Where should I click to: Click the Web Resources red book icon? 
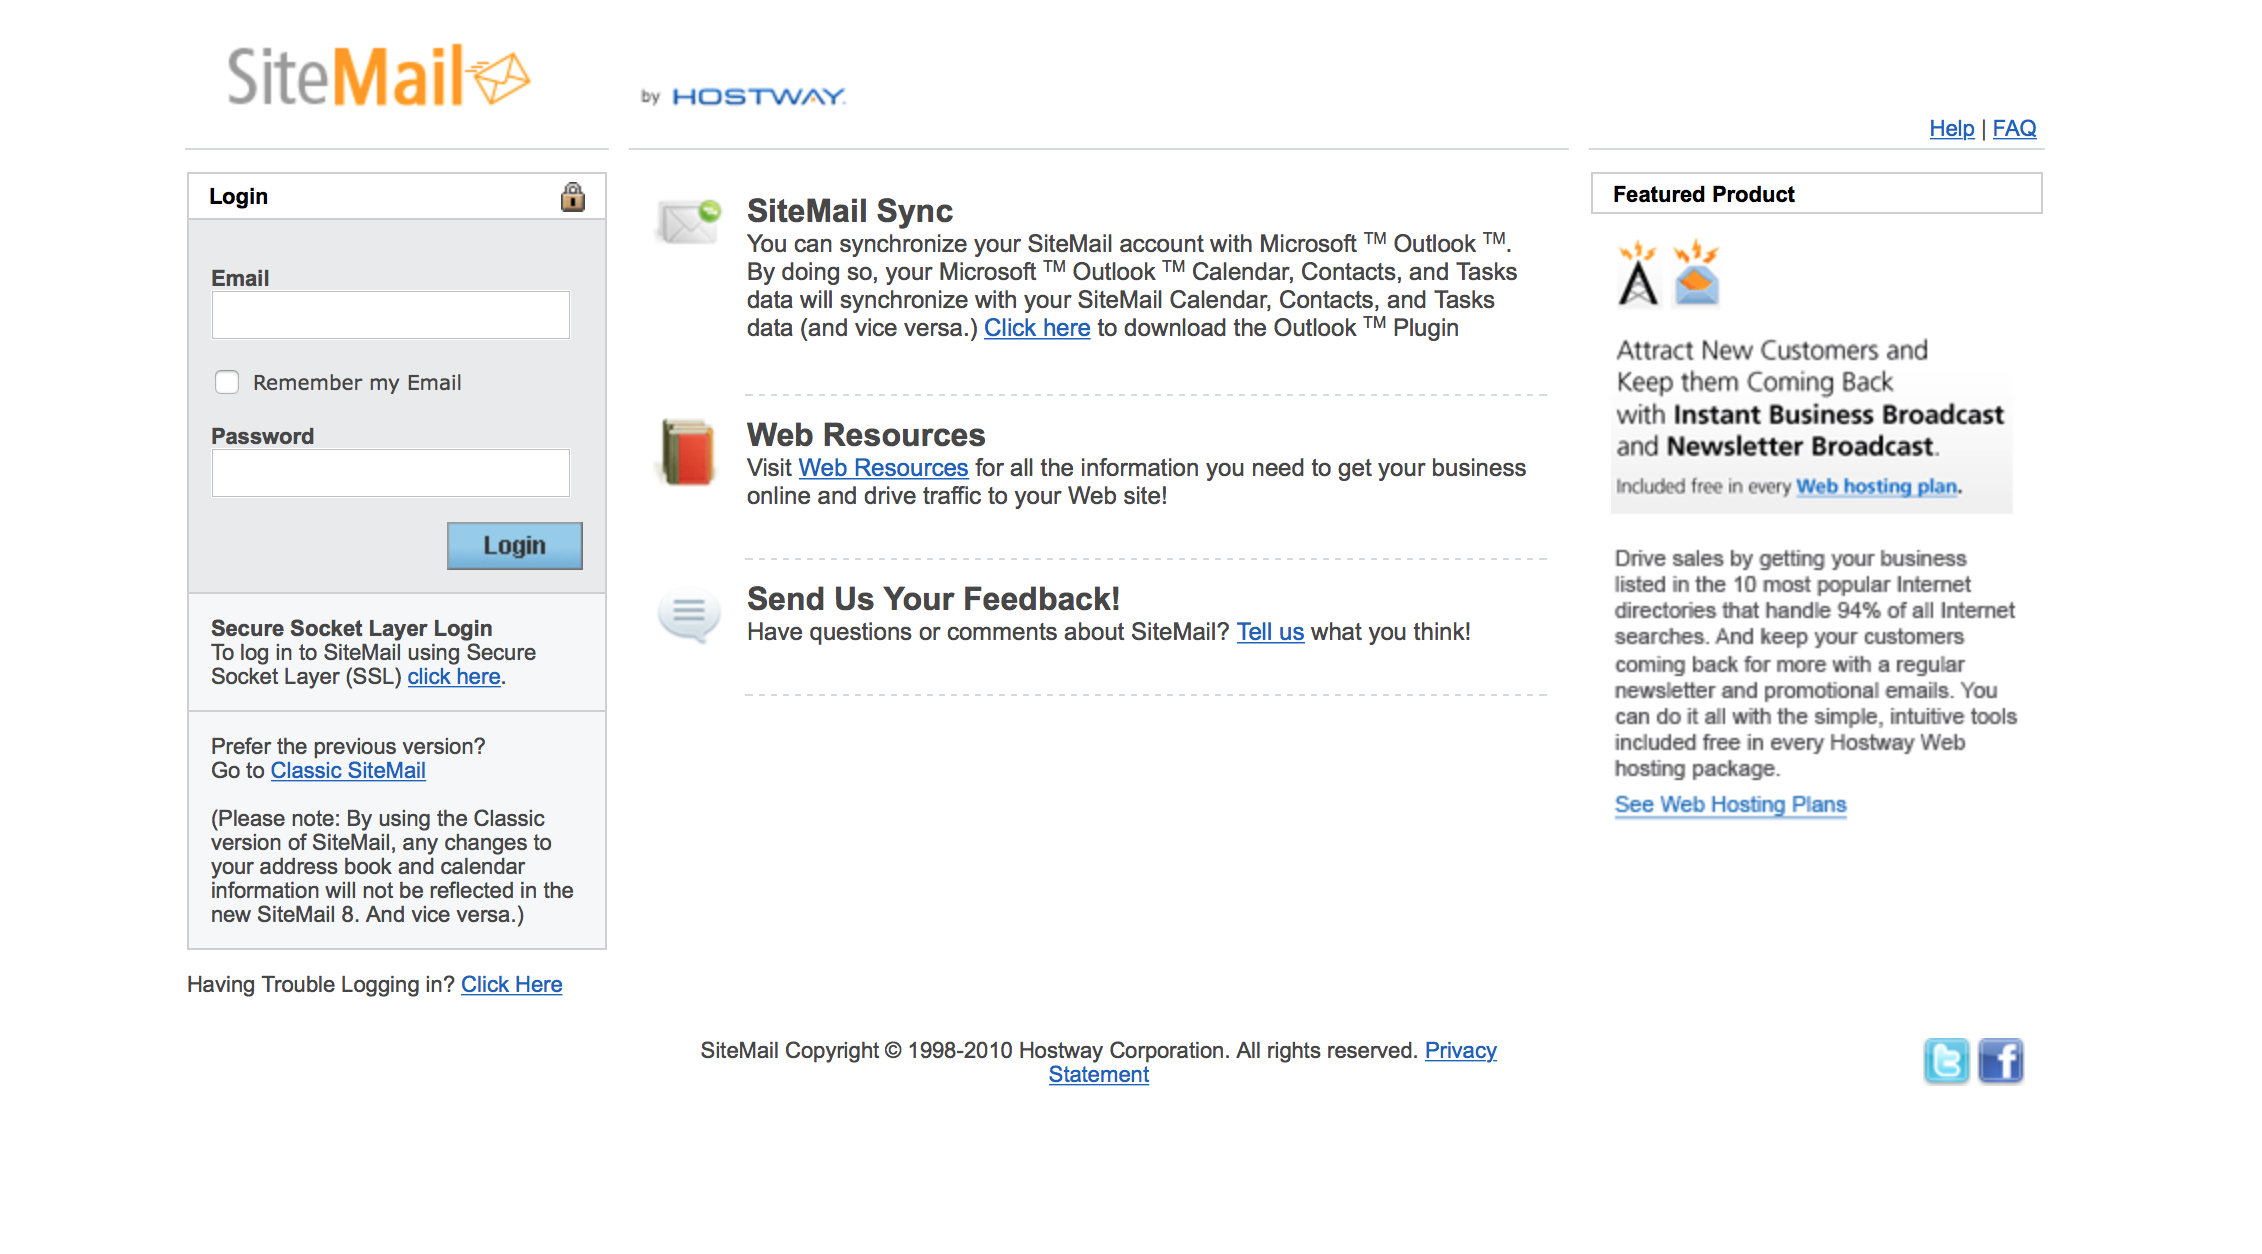[688, 452]
